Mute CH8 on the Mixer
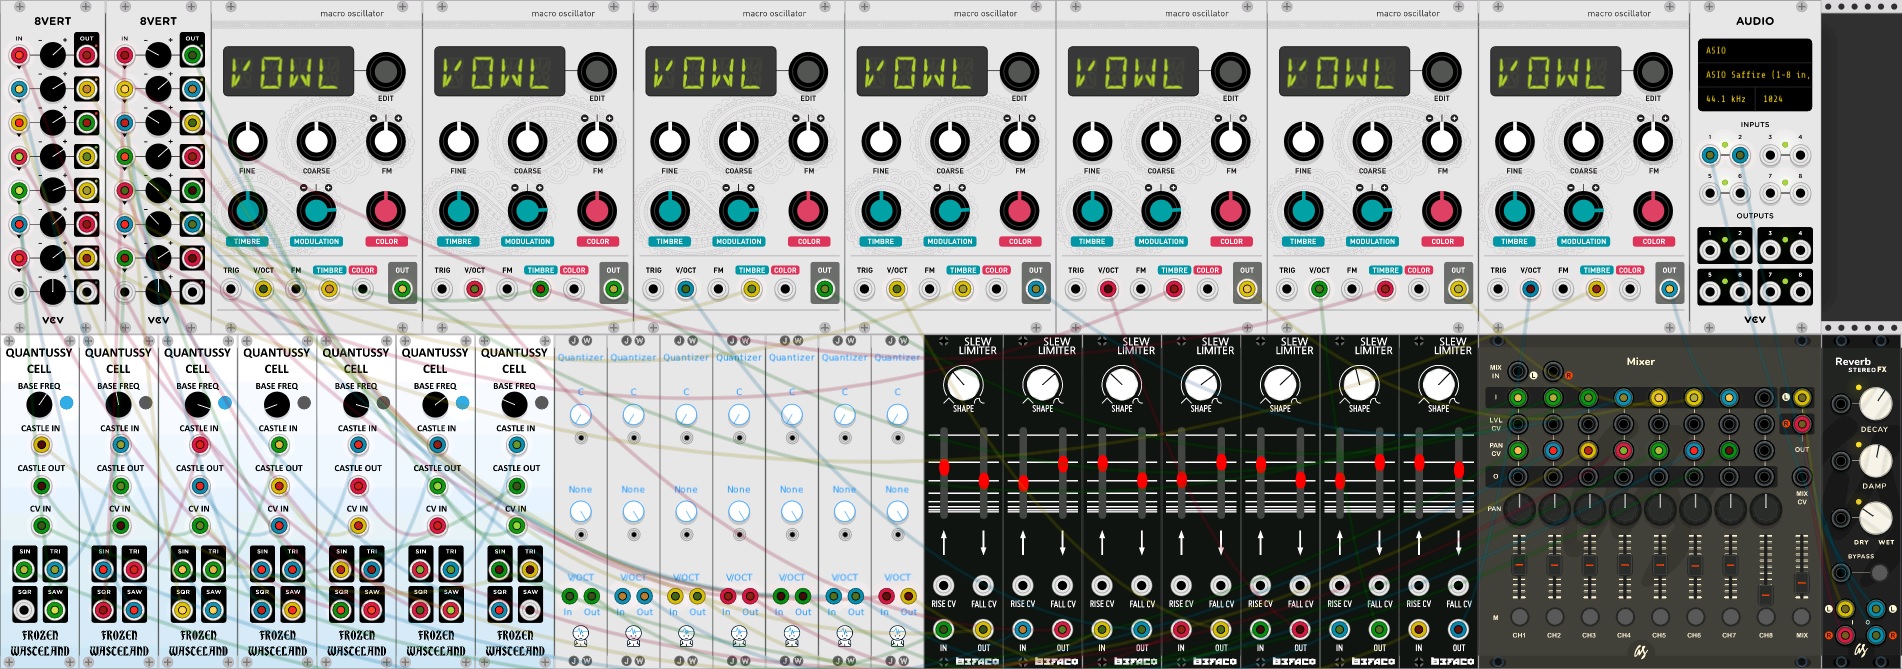This screenshot has width=1902, height=669. (x=1766, y=617)
